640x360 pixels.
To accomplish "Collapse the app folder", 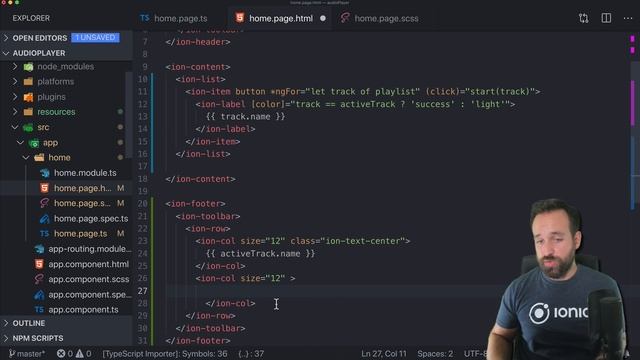I will coord(20,142).
